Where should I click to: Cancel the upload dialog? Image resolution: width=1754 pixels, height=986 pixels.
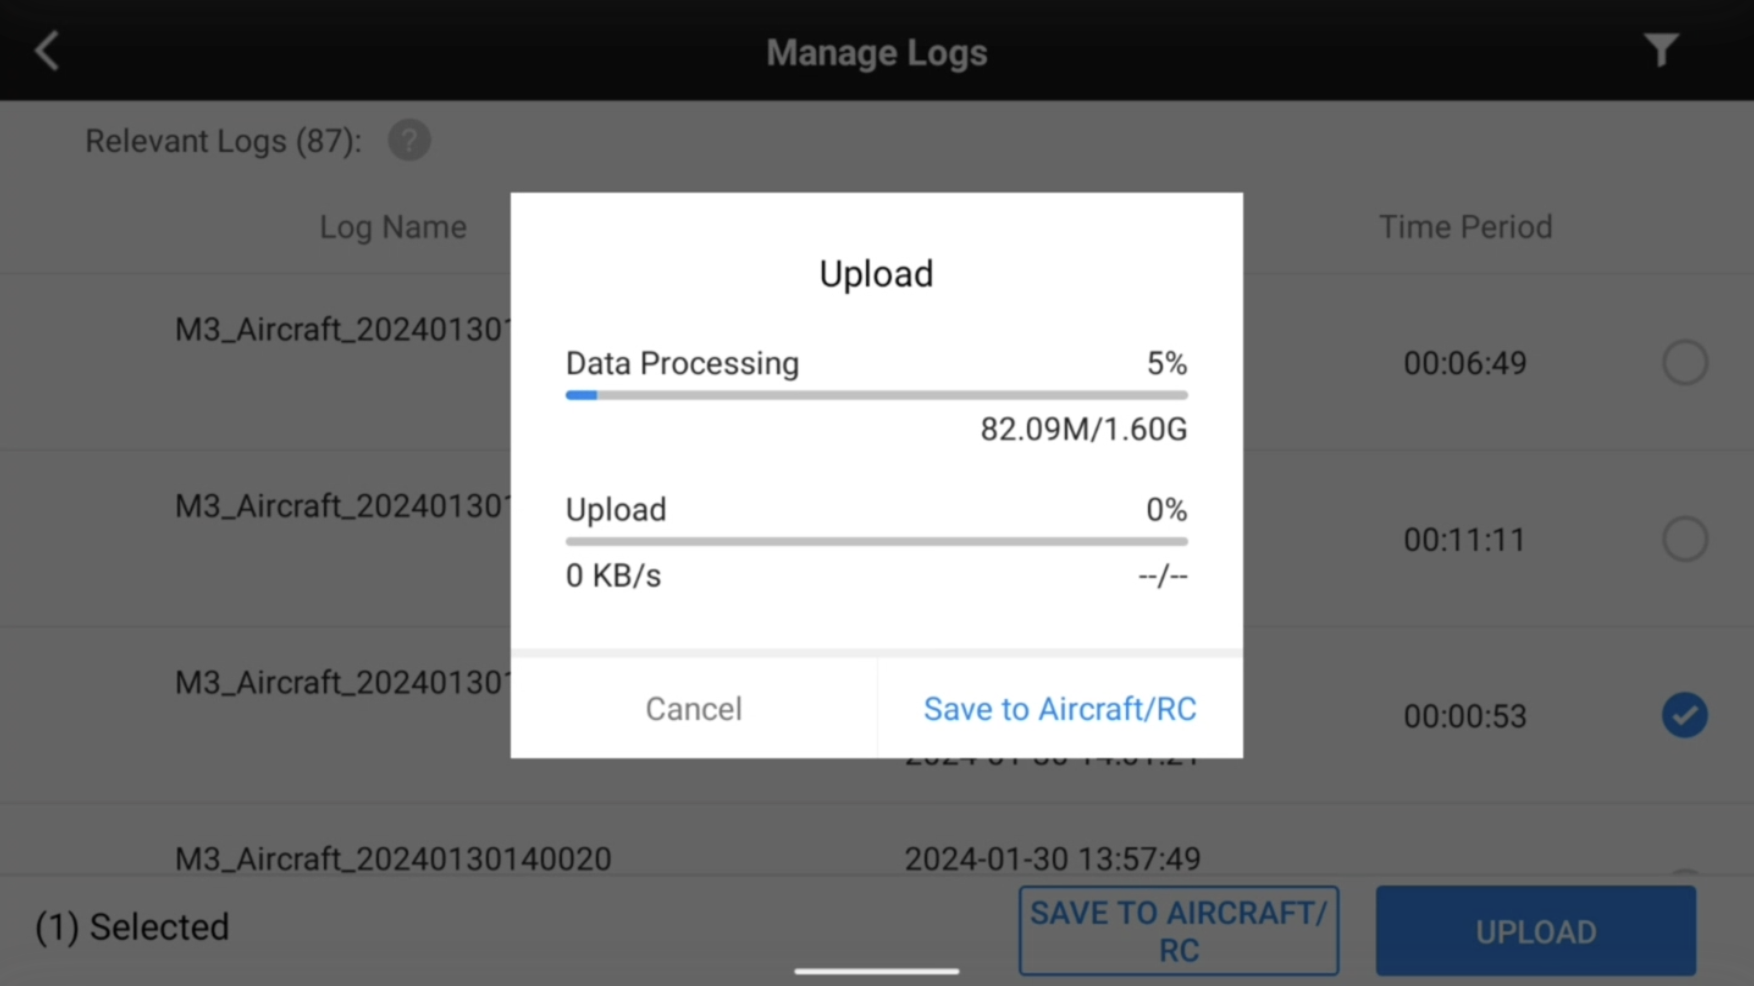pos(693,708)
